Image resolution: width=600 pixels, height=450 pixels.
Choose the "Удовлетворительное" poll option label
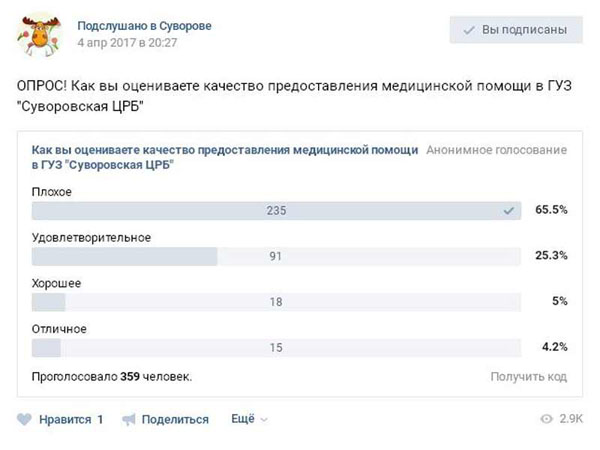point(91,237)
